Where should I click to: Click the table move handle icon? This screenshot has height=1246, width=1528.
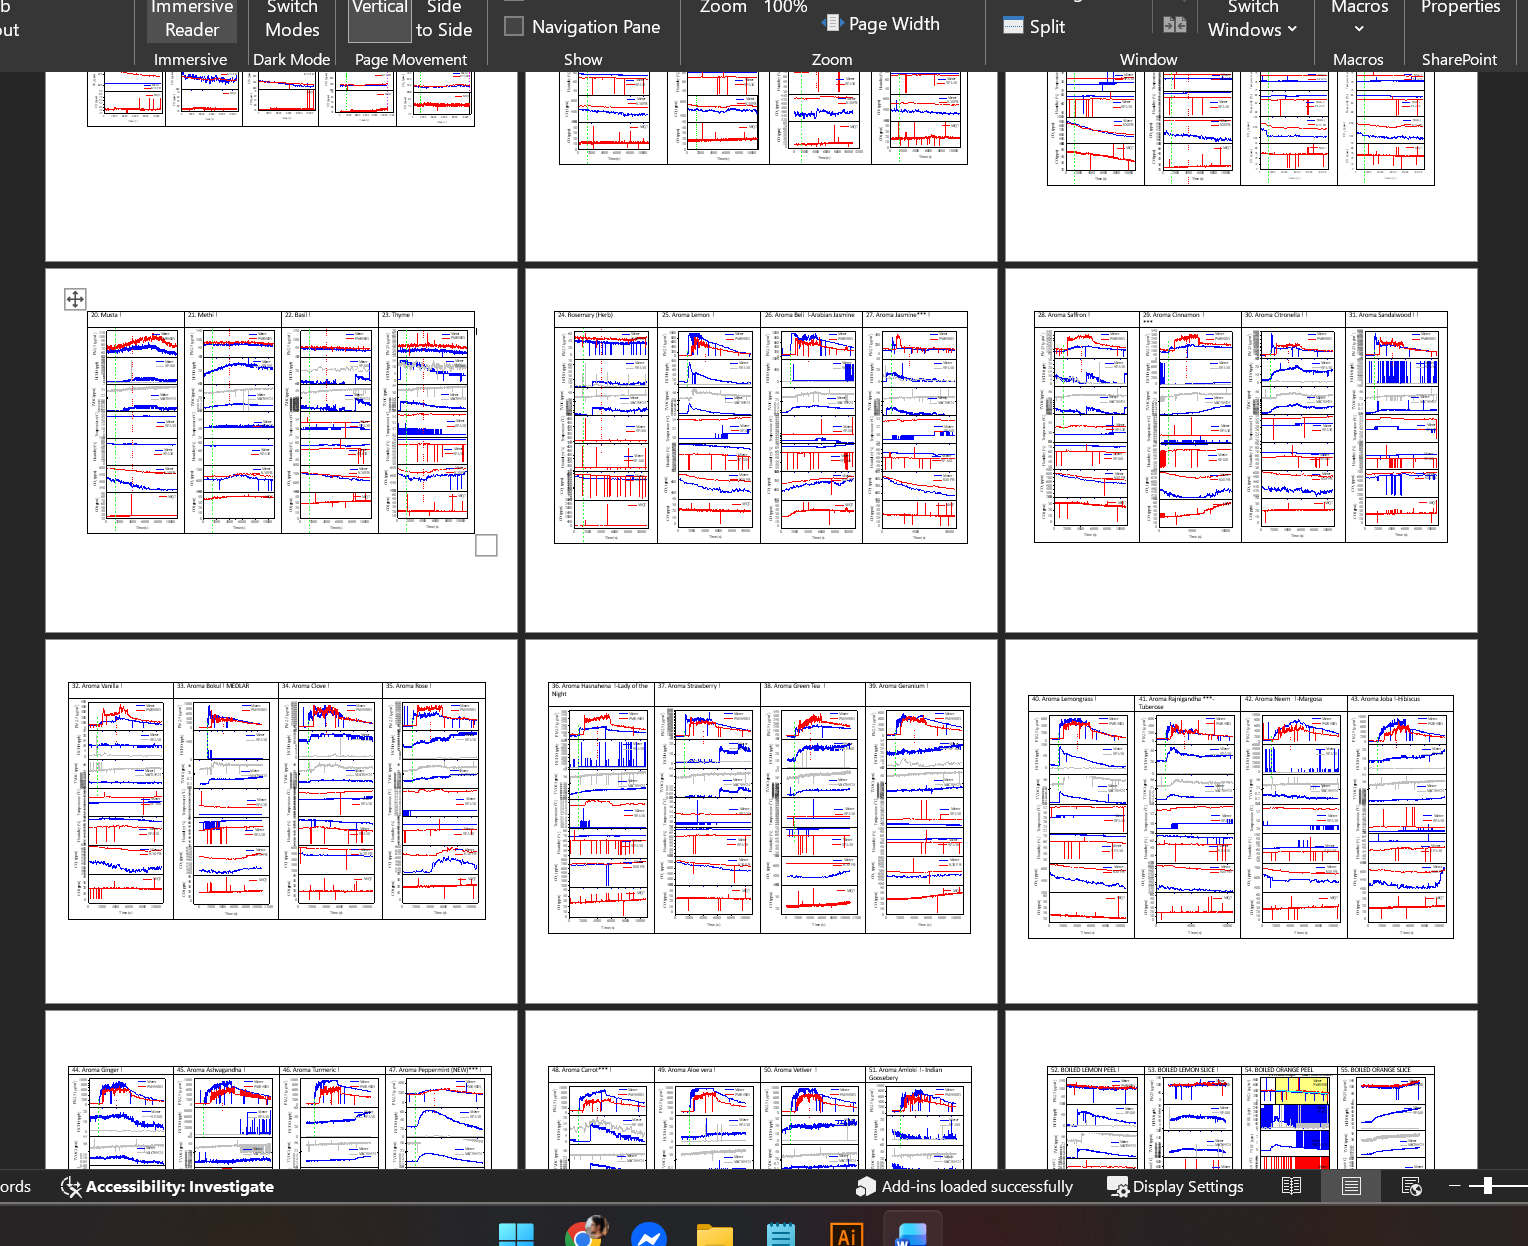coord(75,299)
